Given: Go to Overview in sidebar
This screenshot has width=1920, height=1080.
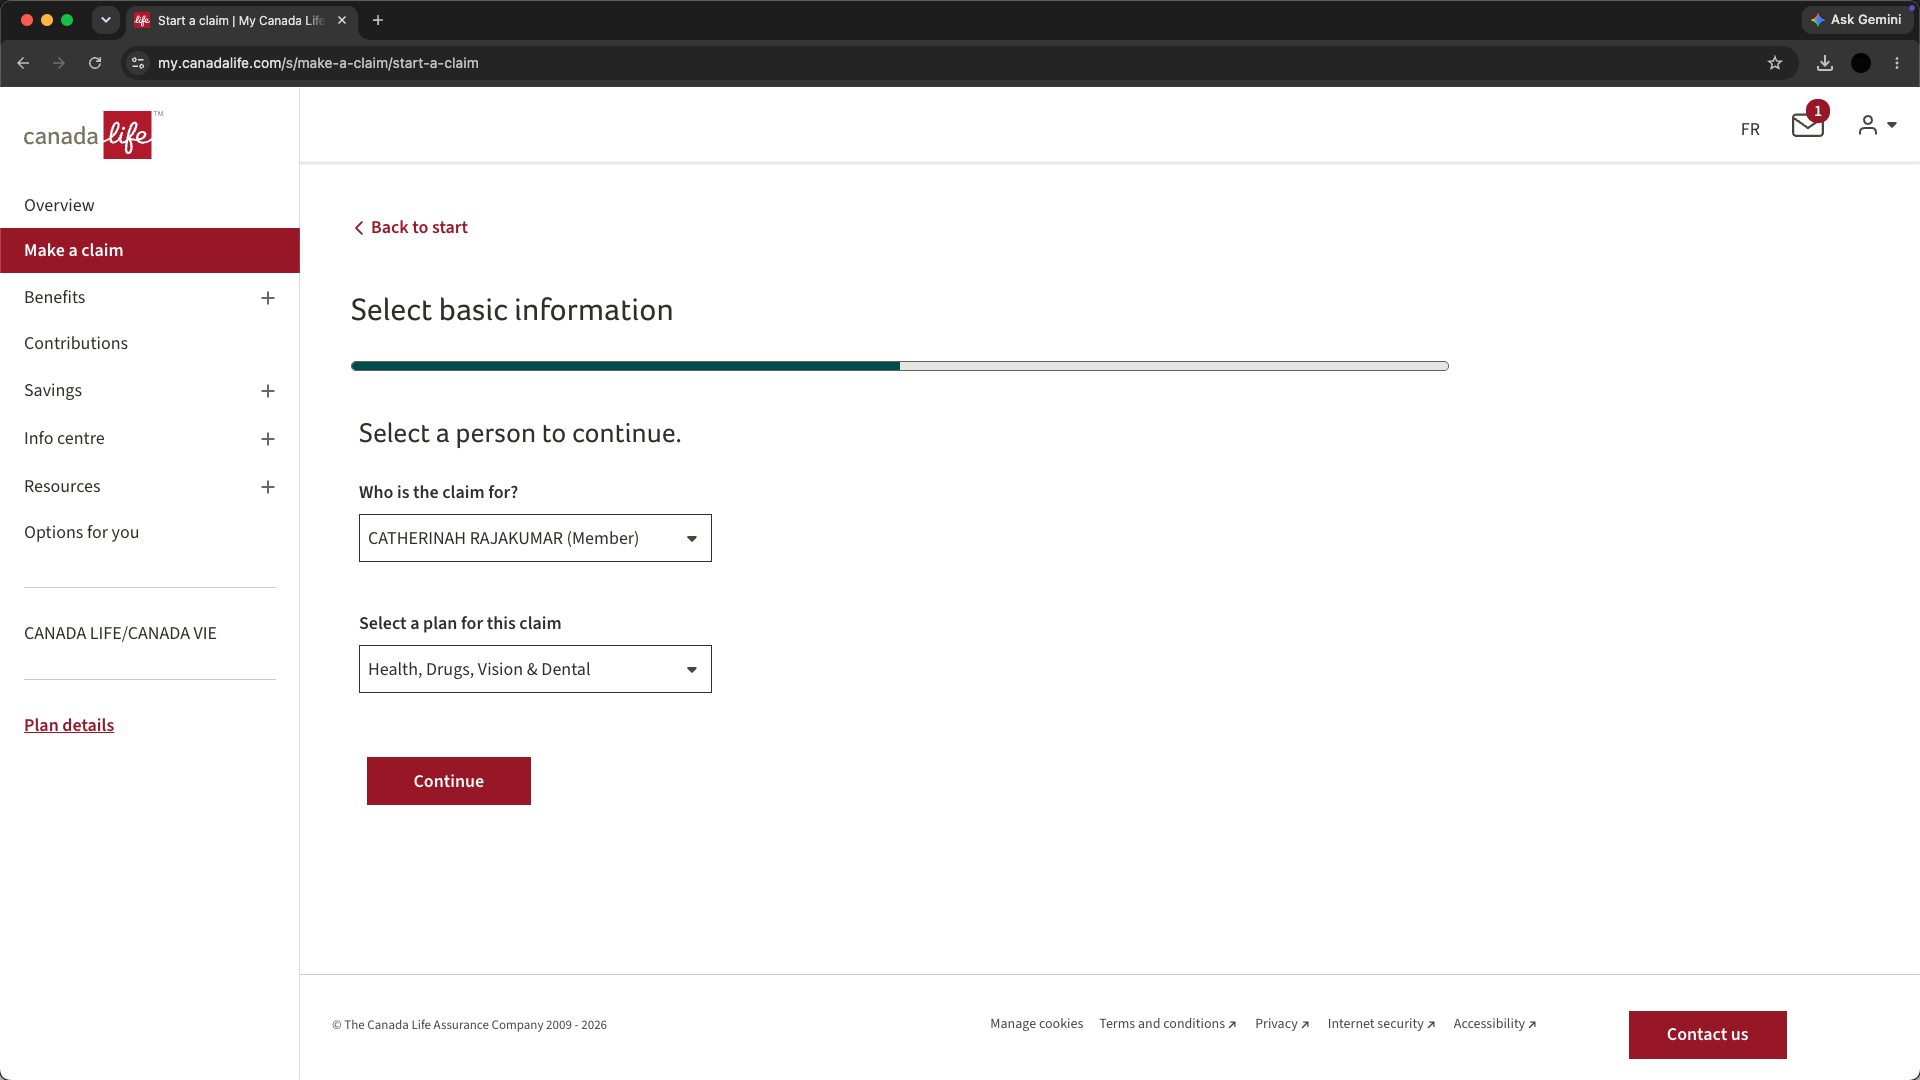Looking at the screenshot, I should tap(59, 205).
